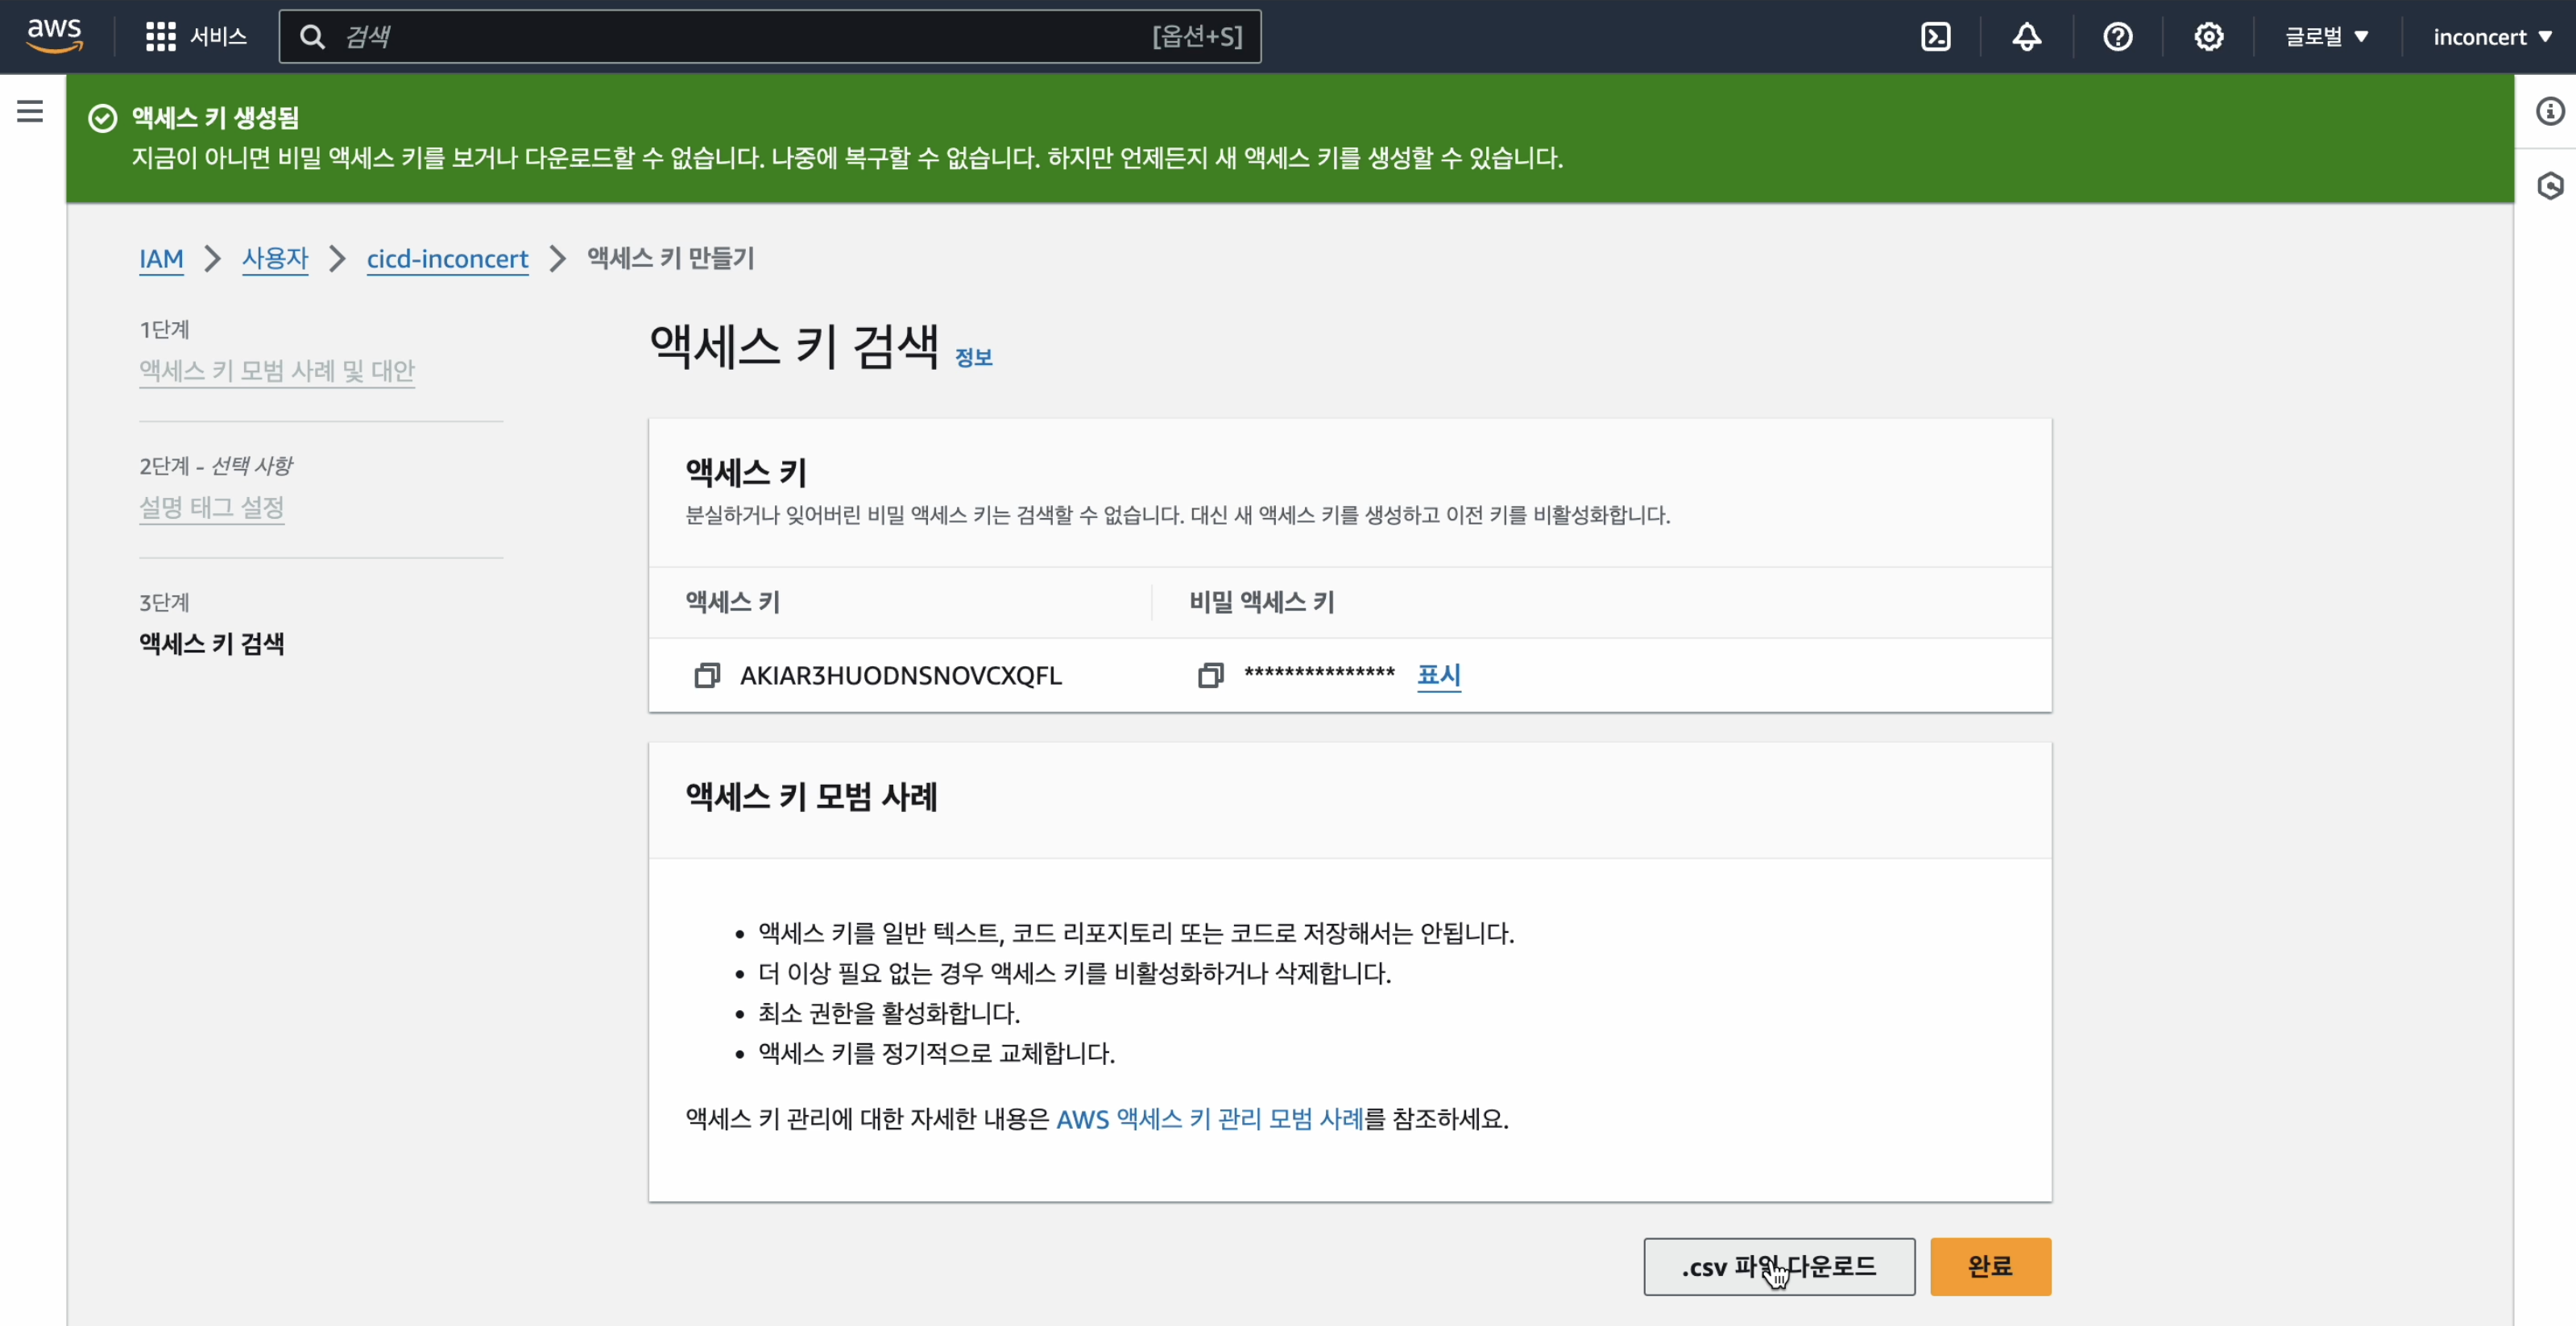This screenshot has width=2576, height=1326.
Task: Open the services grid icon
Action: [x=161, y=36]
